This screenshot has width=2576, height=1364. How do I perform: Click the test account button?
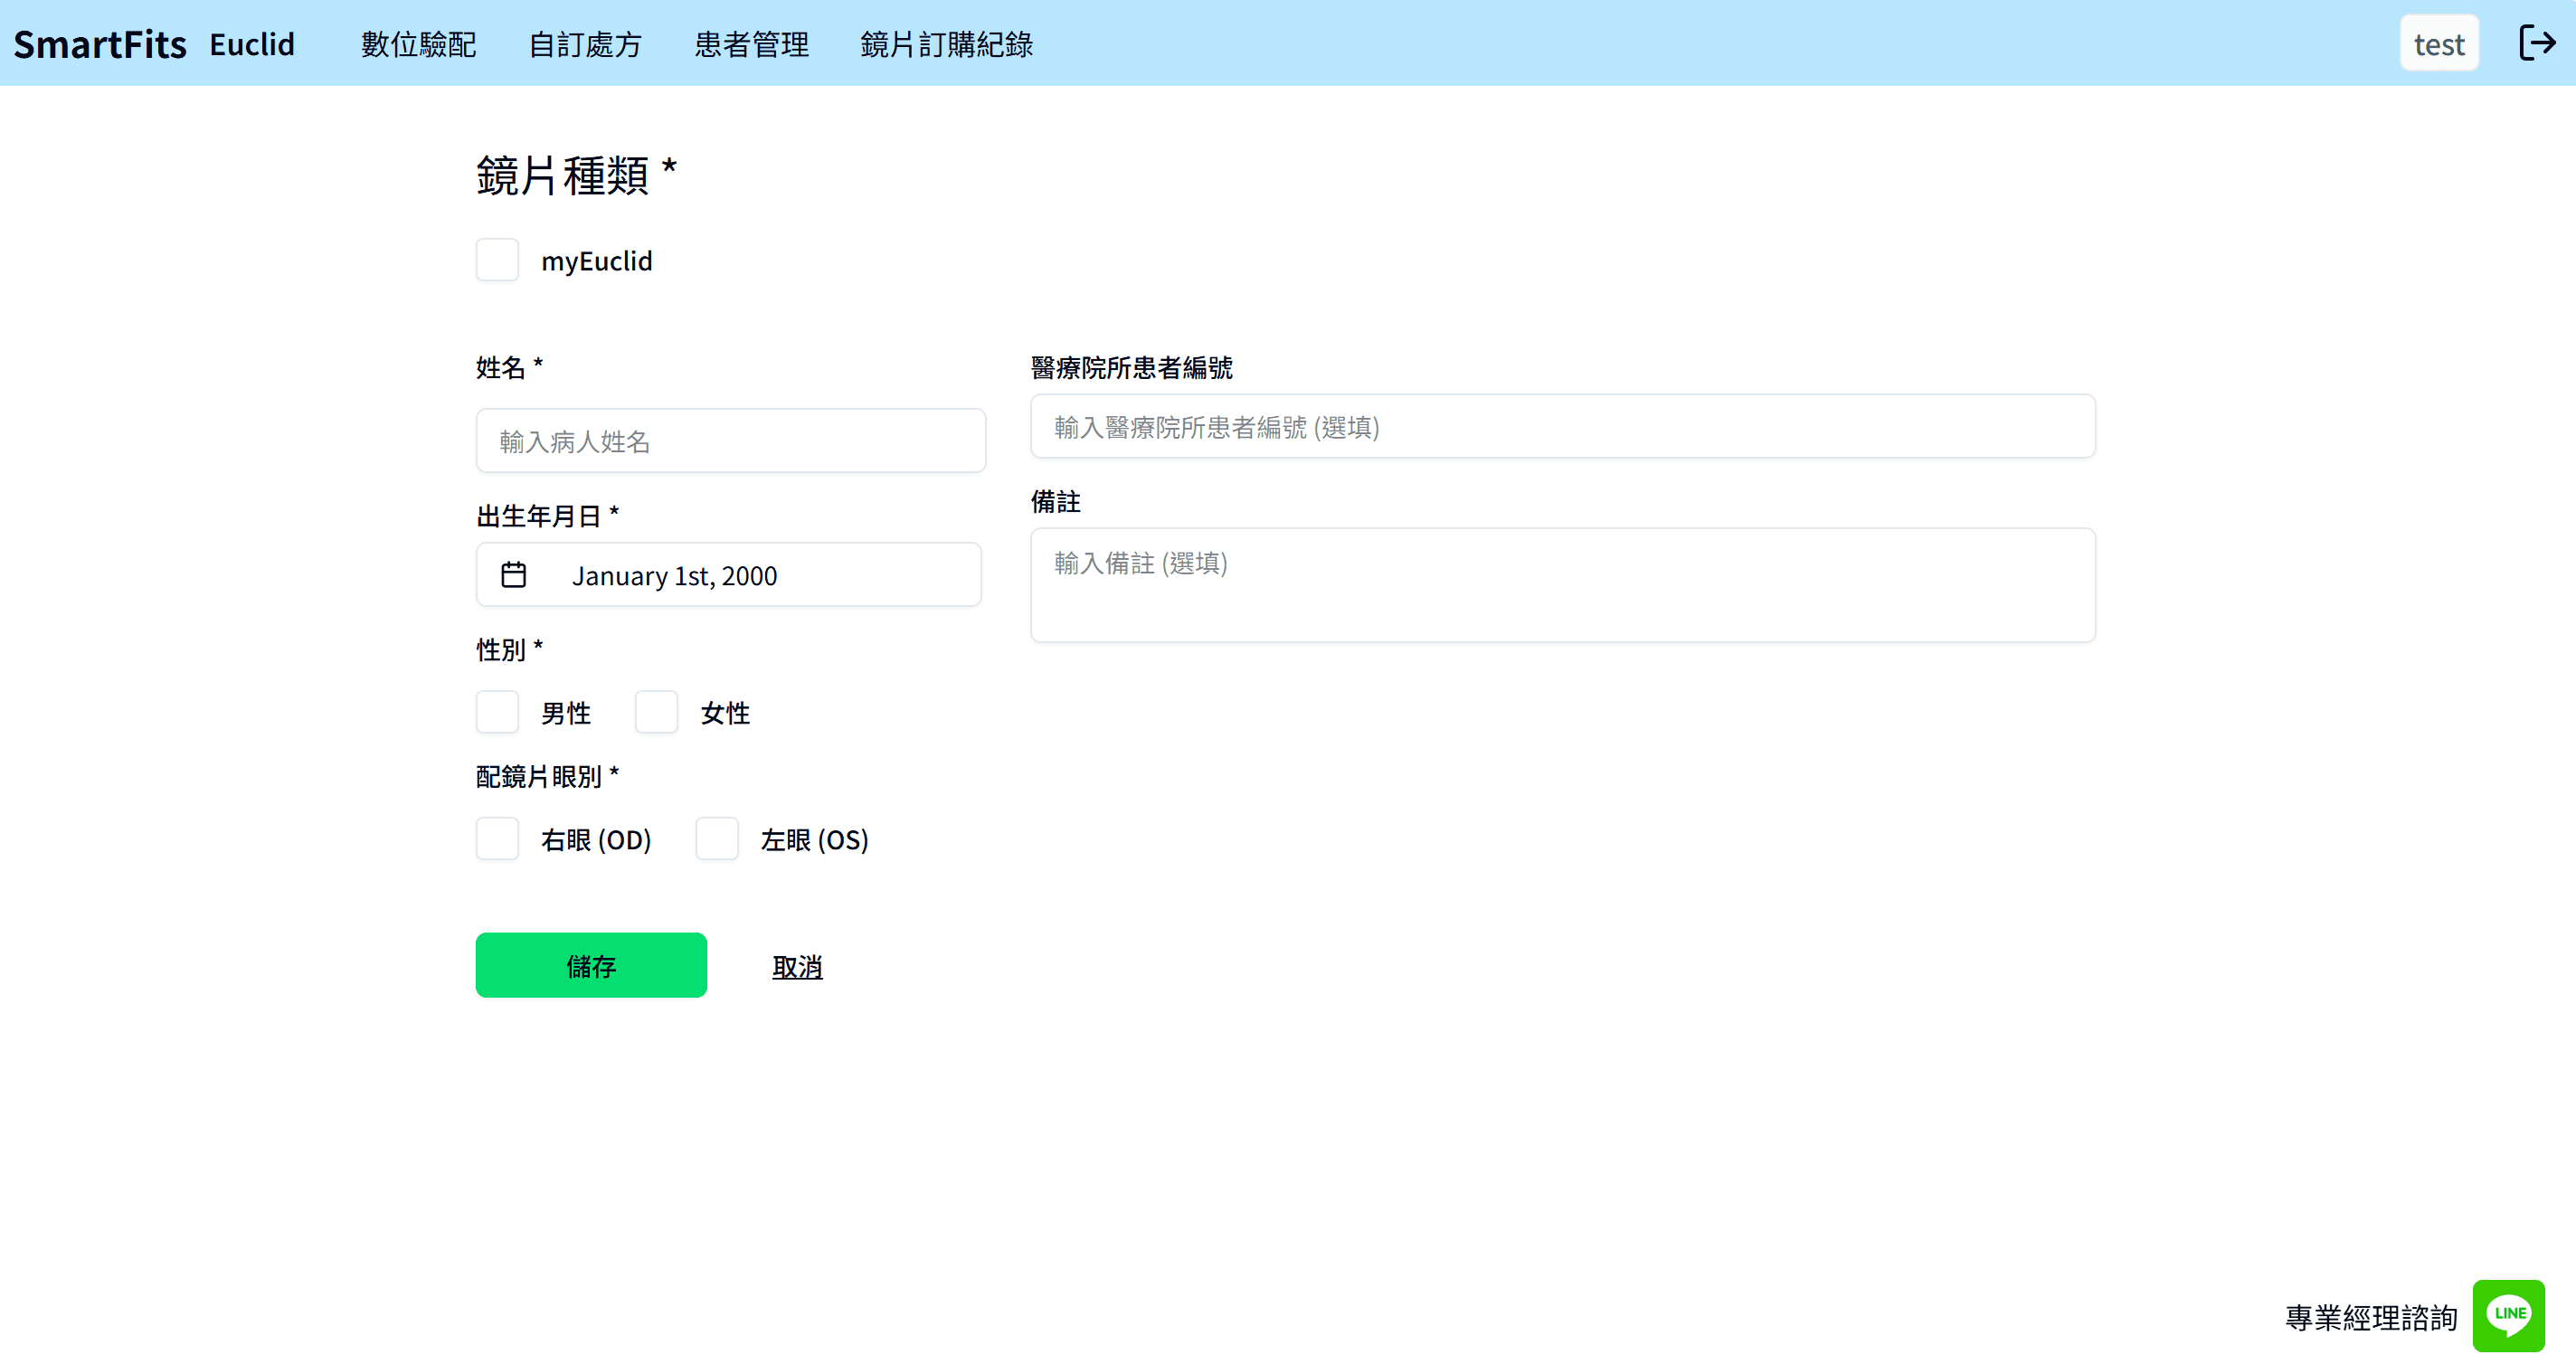[x=2439, y=43]
